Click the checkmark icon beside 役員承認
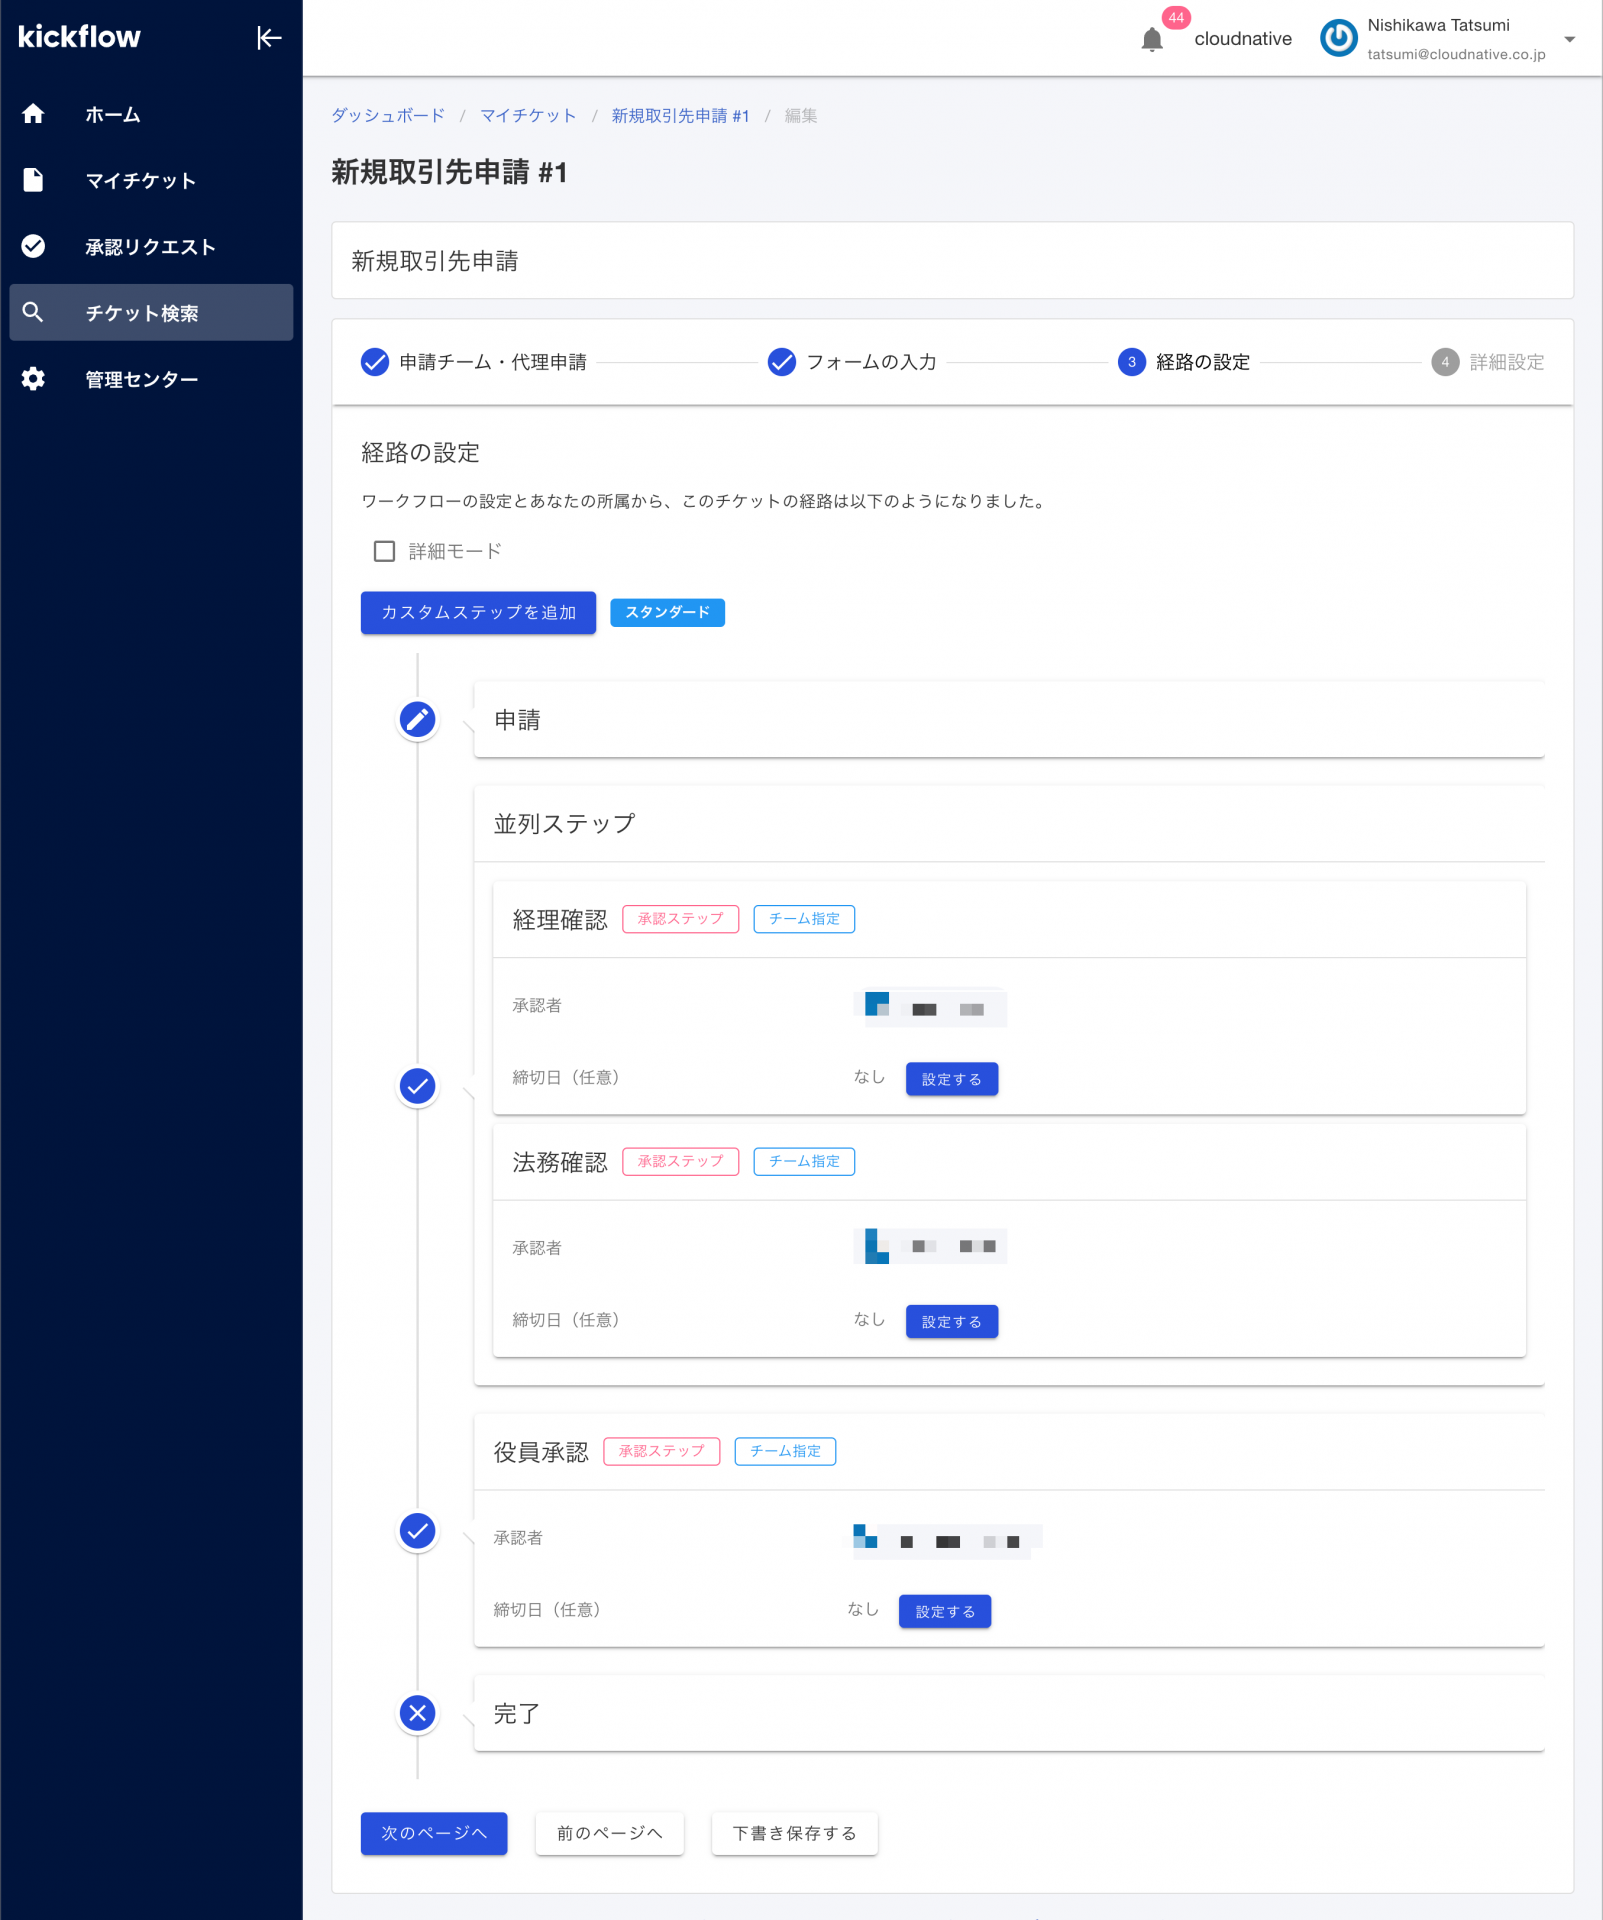Image resolution: width=1603 pixels, height=1920 pixels. (x=417, y=1531)
